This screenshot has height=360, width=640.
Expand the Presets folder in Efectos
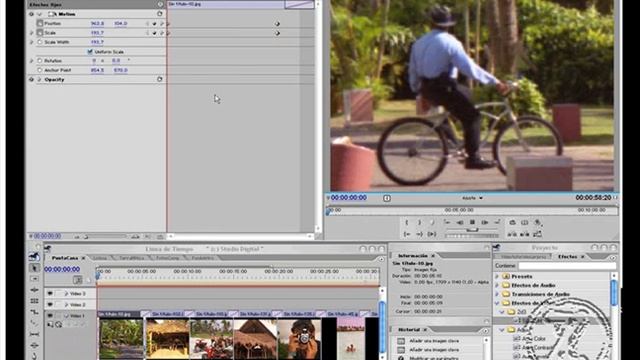[x=497, y=276]
